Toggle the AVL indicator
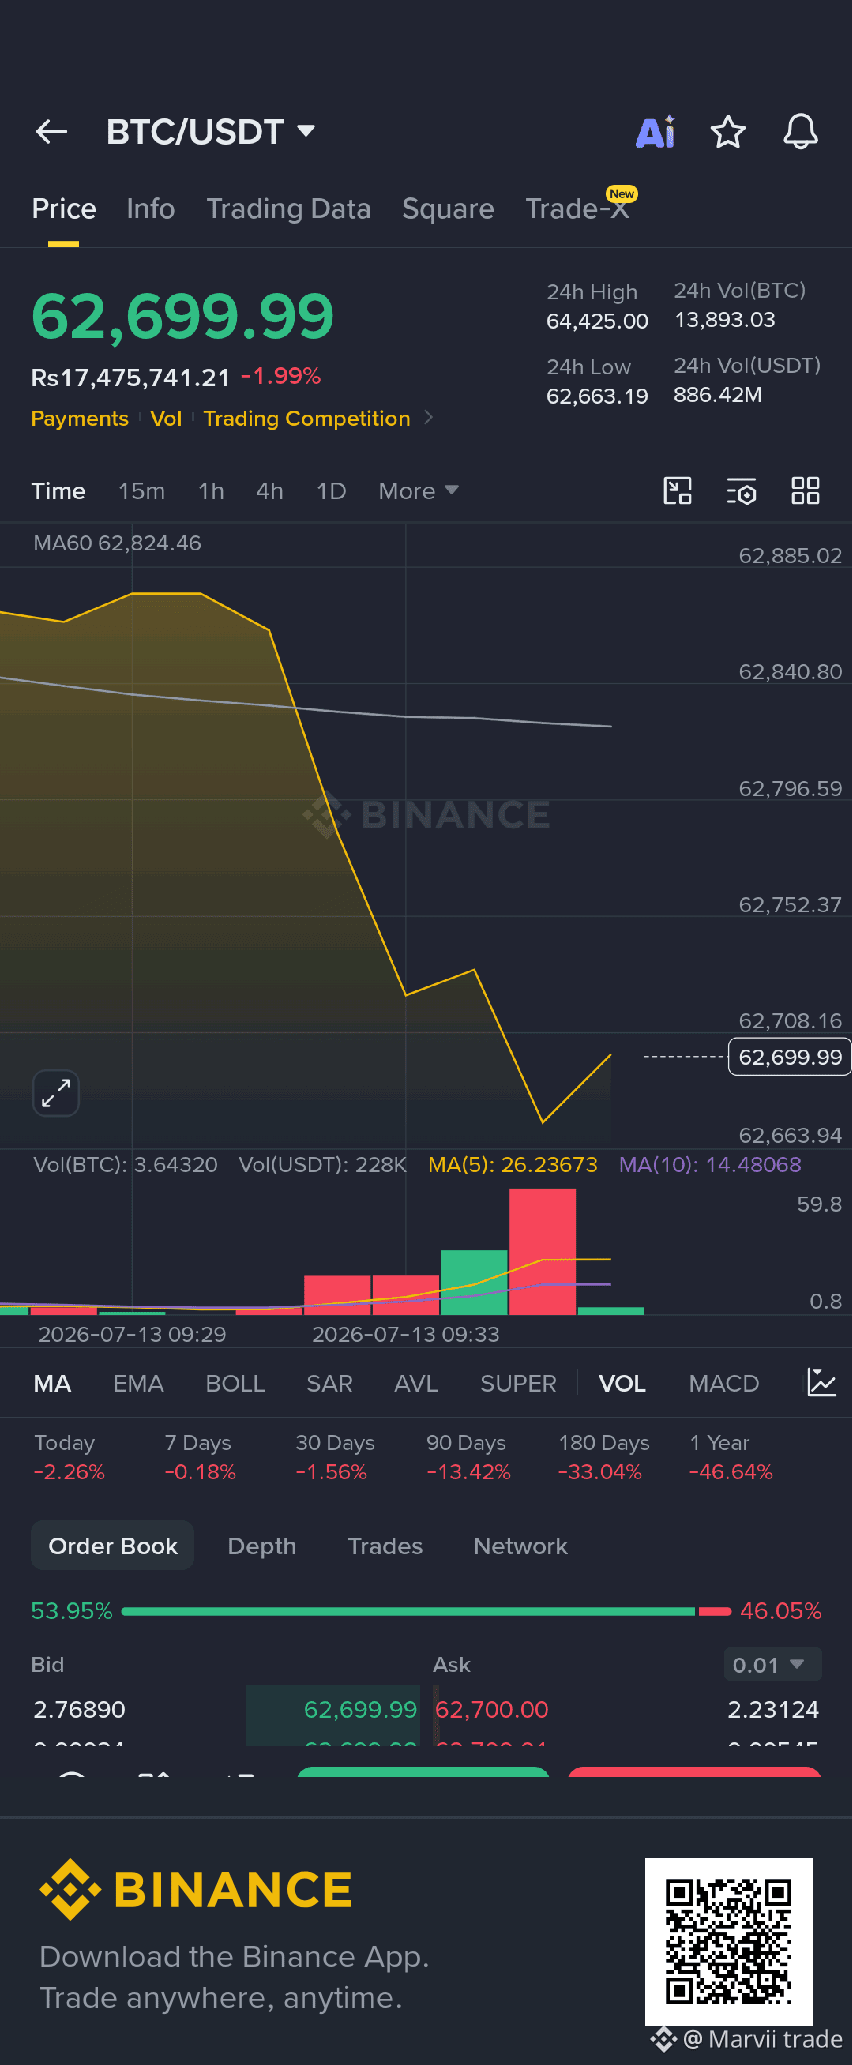Image resolution: width=852 pixels, height=2065 pixels. pyautogui.click(x=416, y=1384)
